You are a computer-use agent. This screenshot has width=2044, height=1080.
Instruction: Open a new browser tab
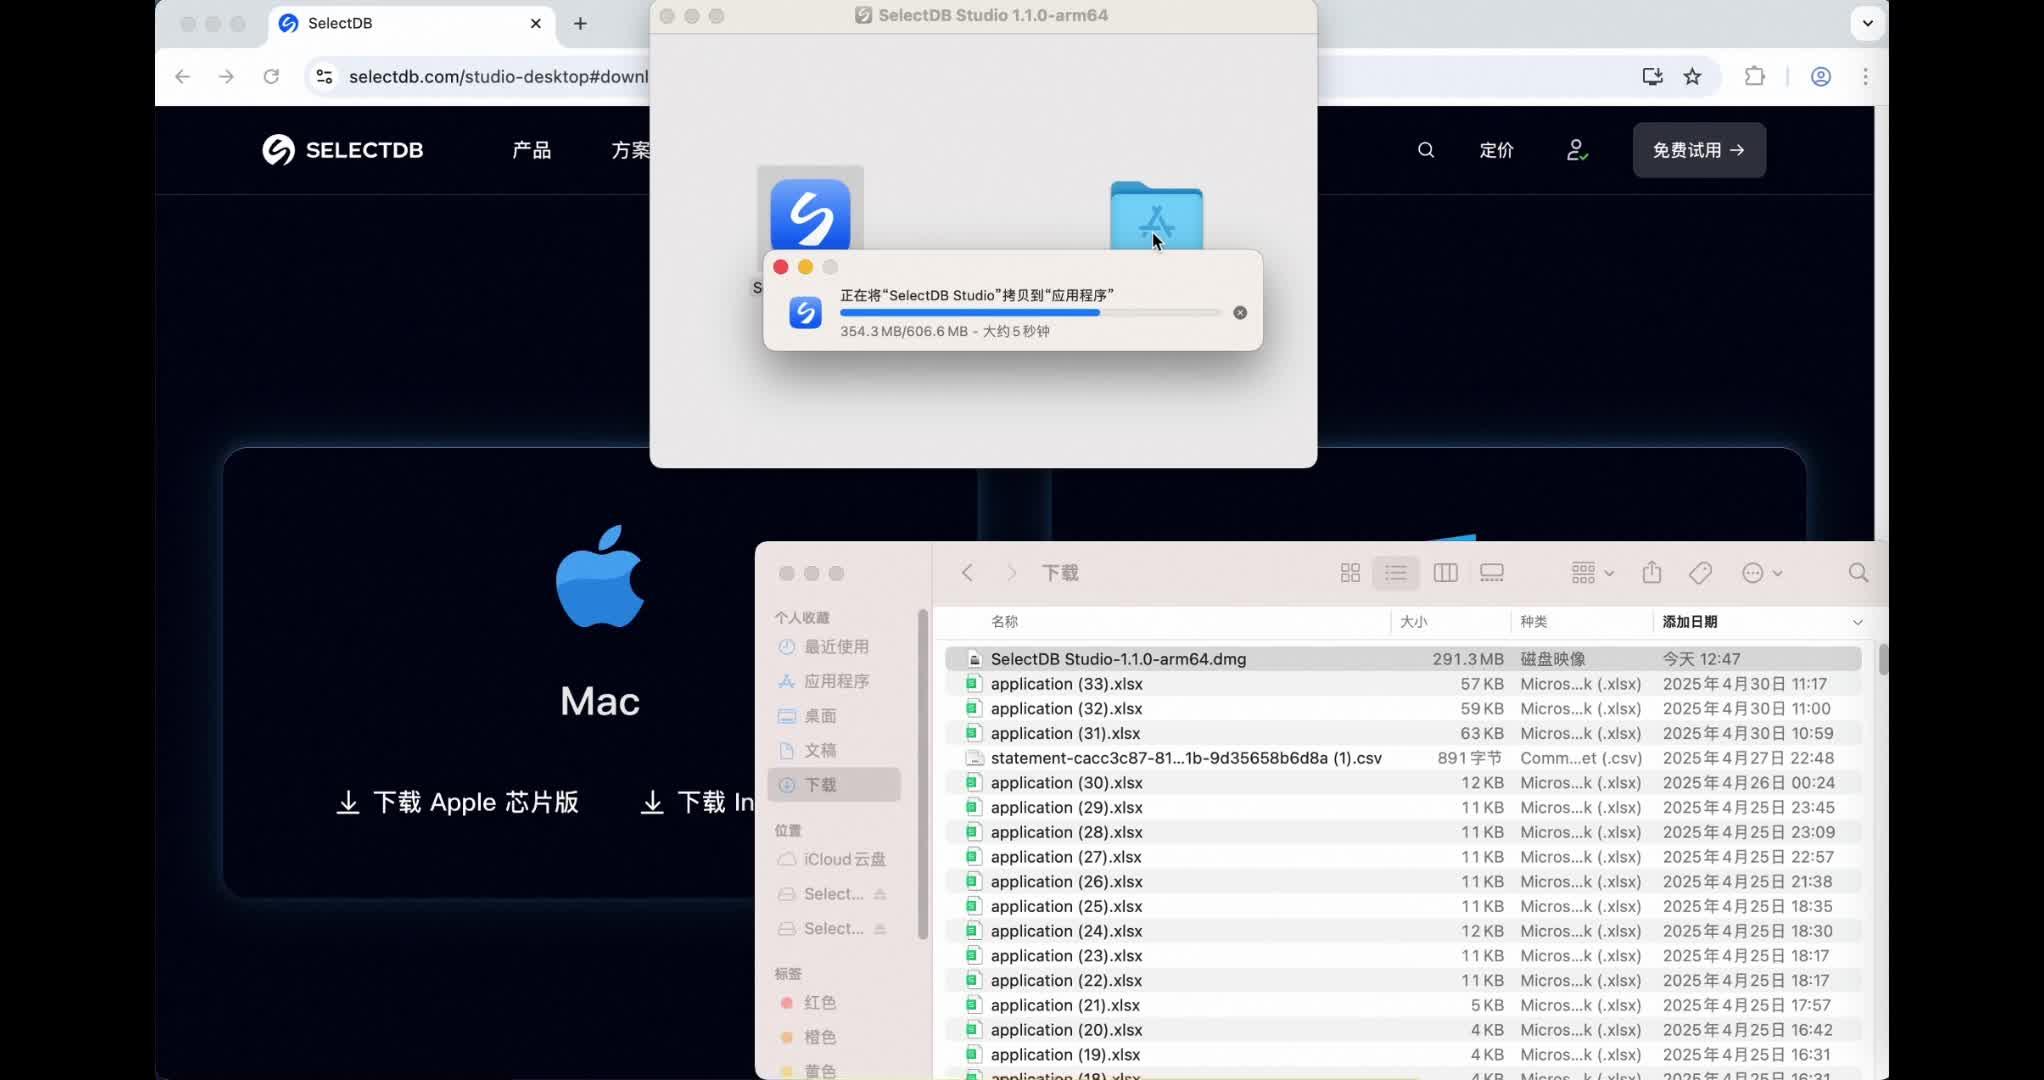tap(580, 23)
